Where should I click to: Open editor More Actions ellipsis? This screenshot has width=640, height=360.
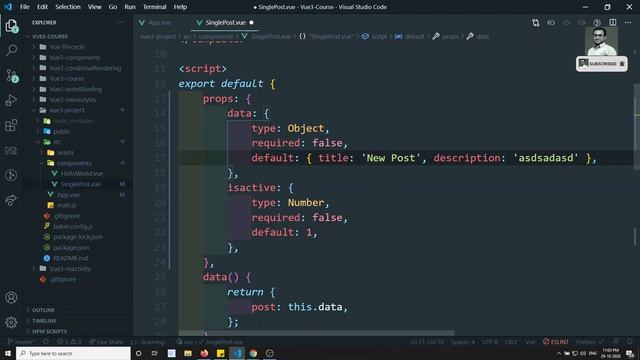click(628, 23)
